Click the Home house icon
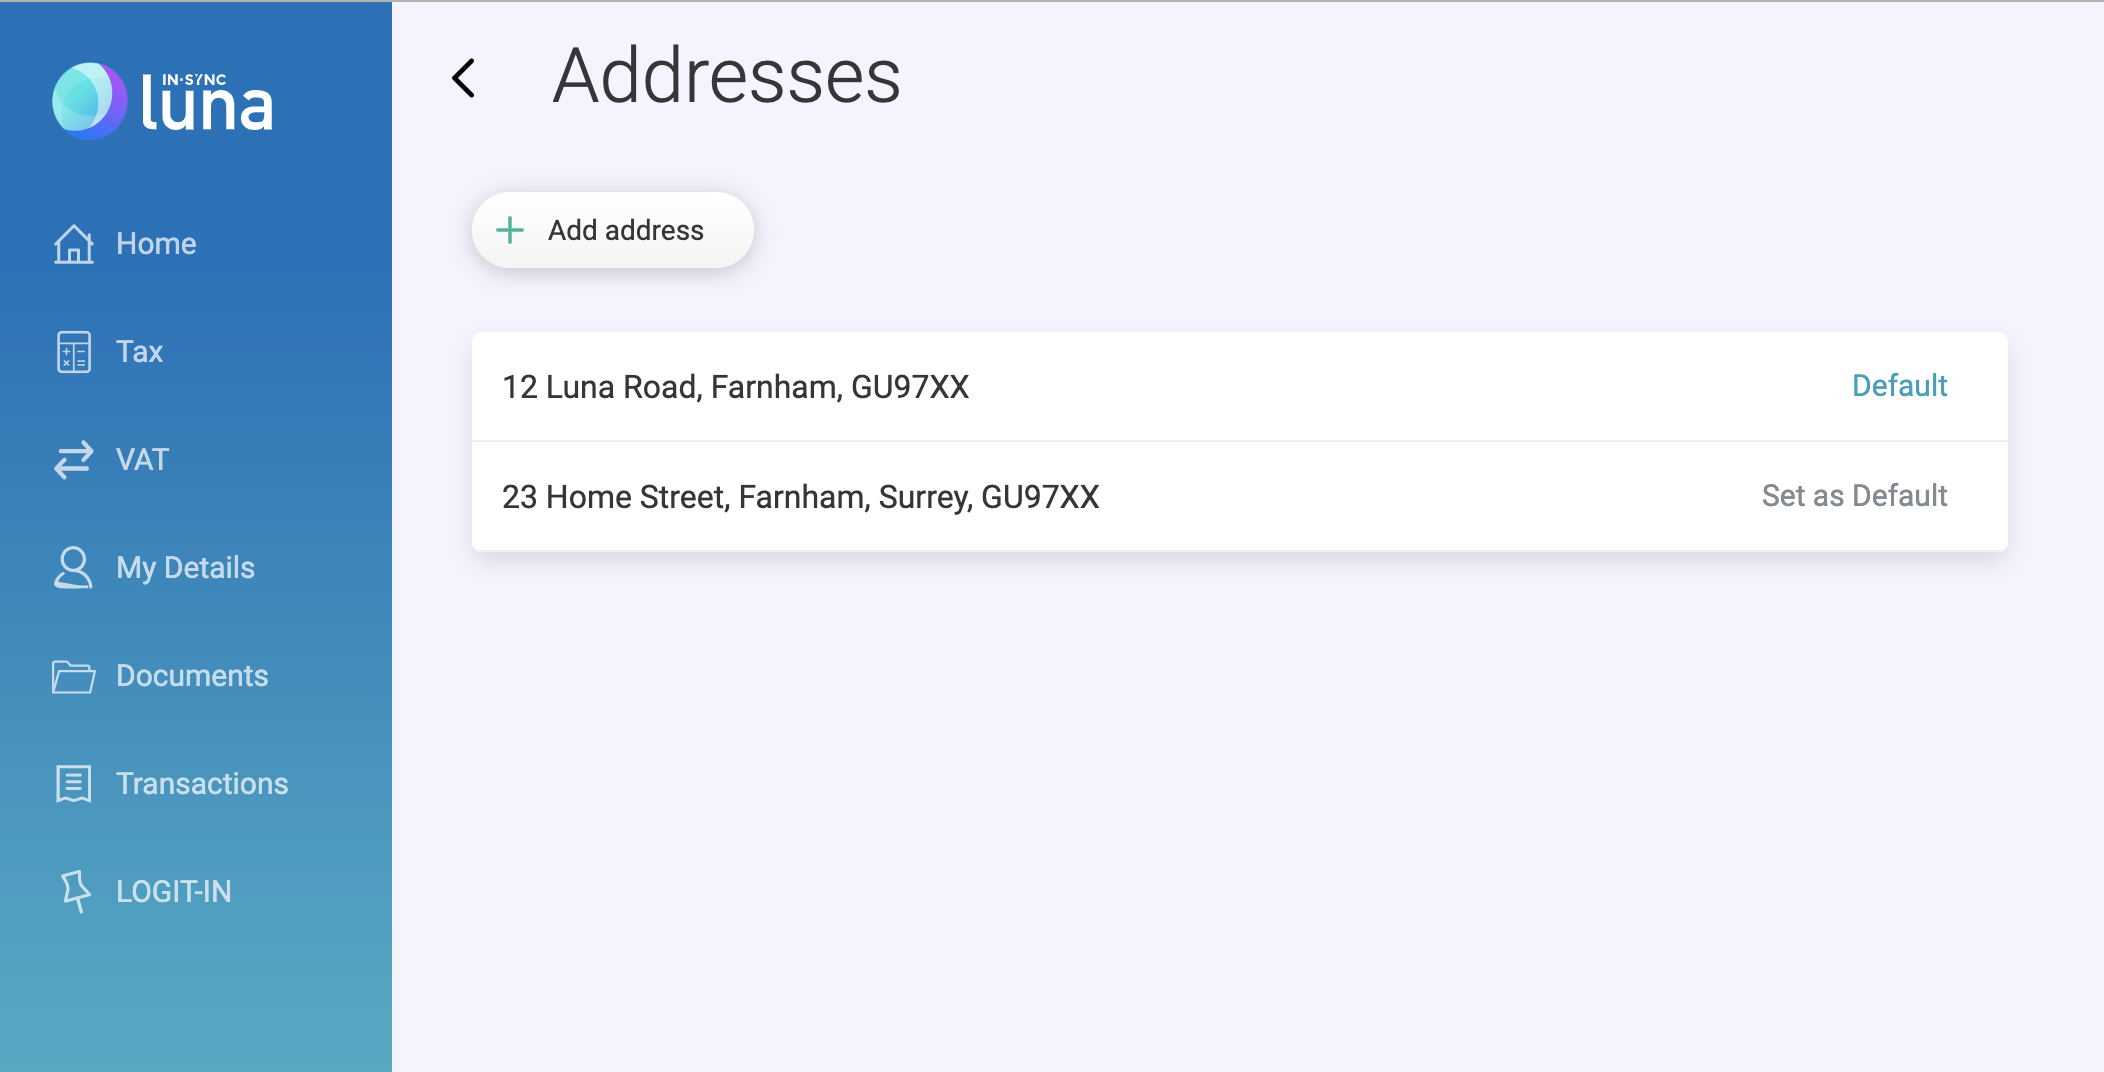2104x1072 pixels. click(x=74, y=244)
